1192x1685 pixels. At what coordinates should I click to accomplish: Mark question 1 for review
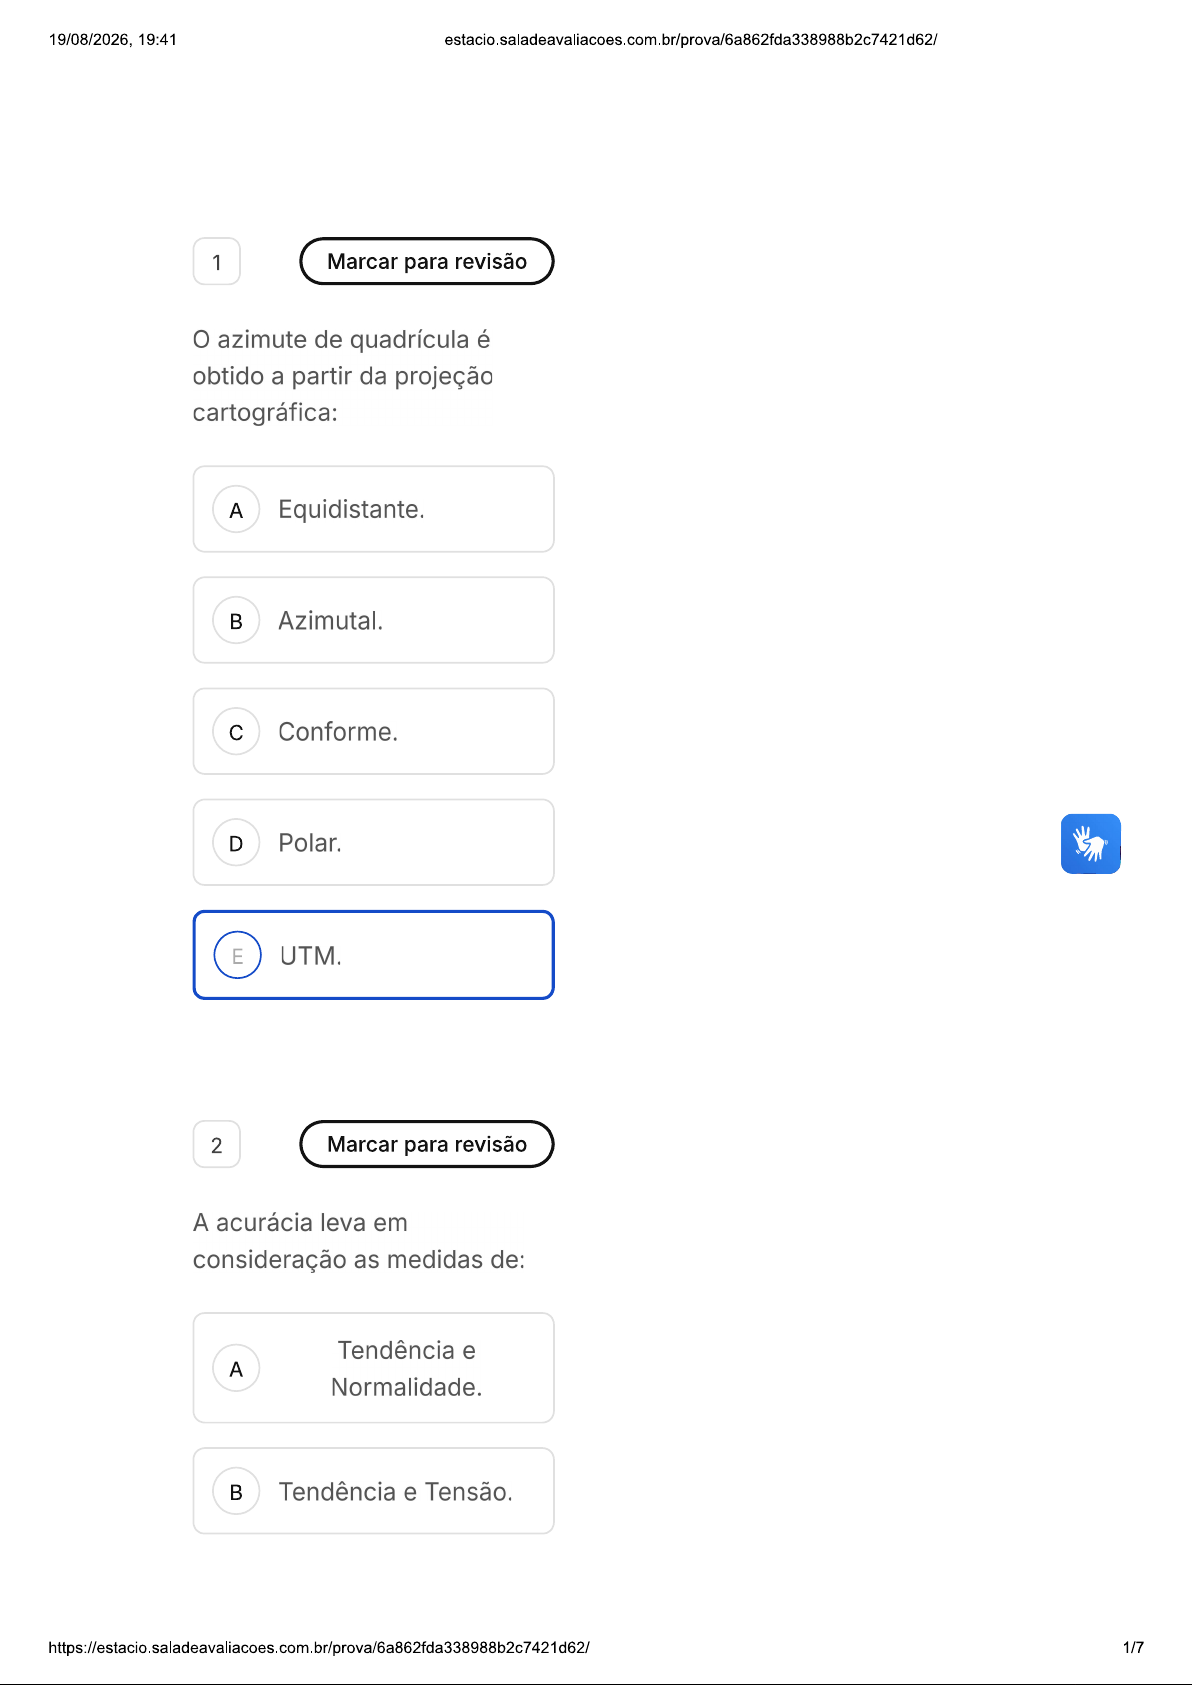point(427,261)
